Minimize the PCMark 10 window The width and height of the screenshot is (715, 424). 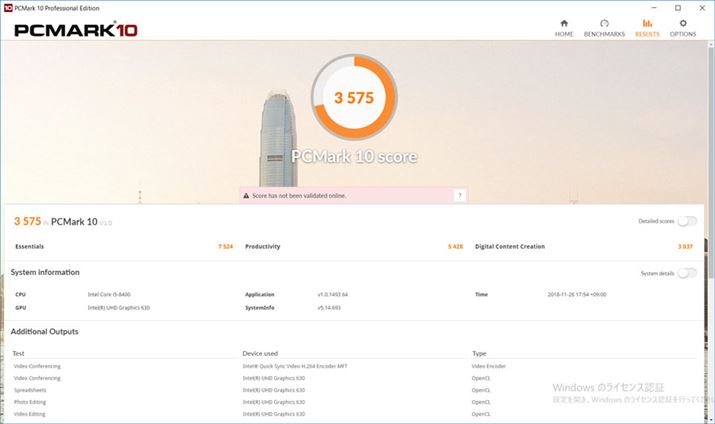(655, 7)
